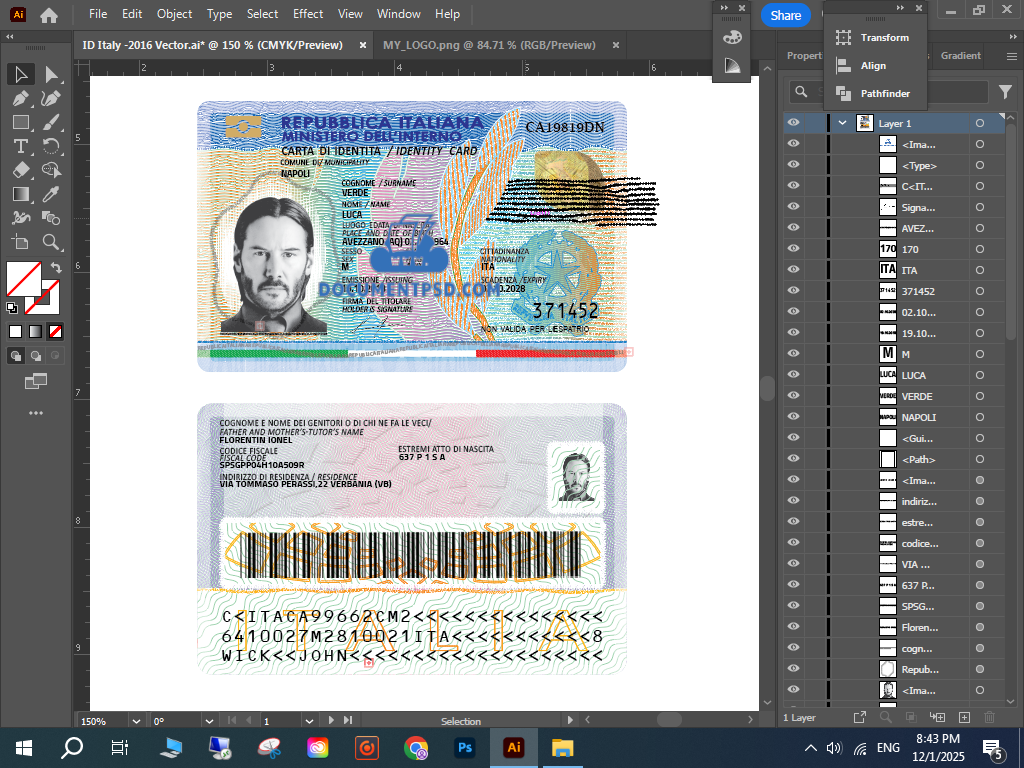Toggle visibility of the Signa... sublayer

[793, 207]
